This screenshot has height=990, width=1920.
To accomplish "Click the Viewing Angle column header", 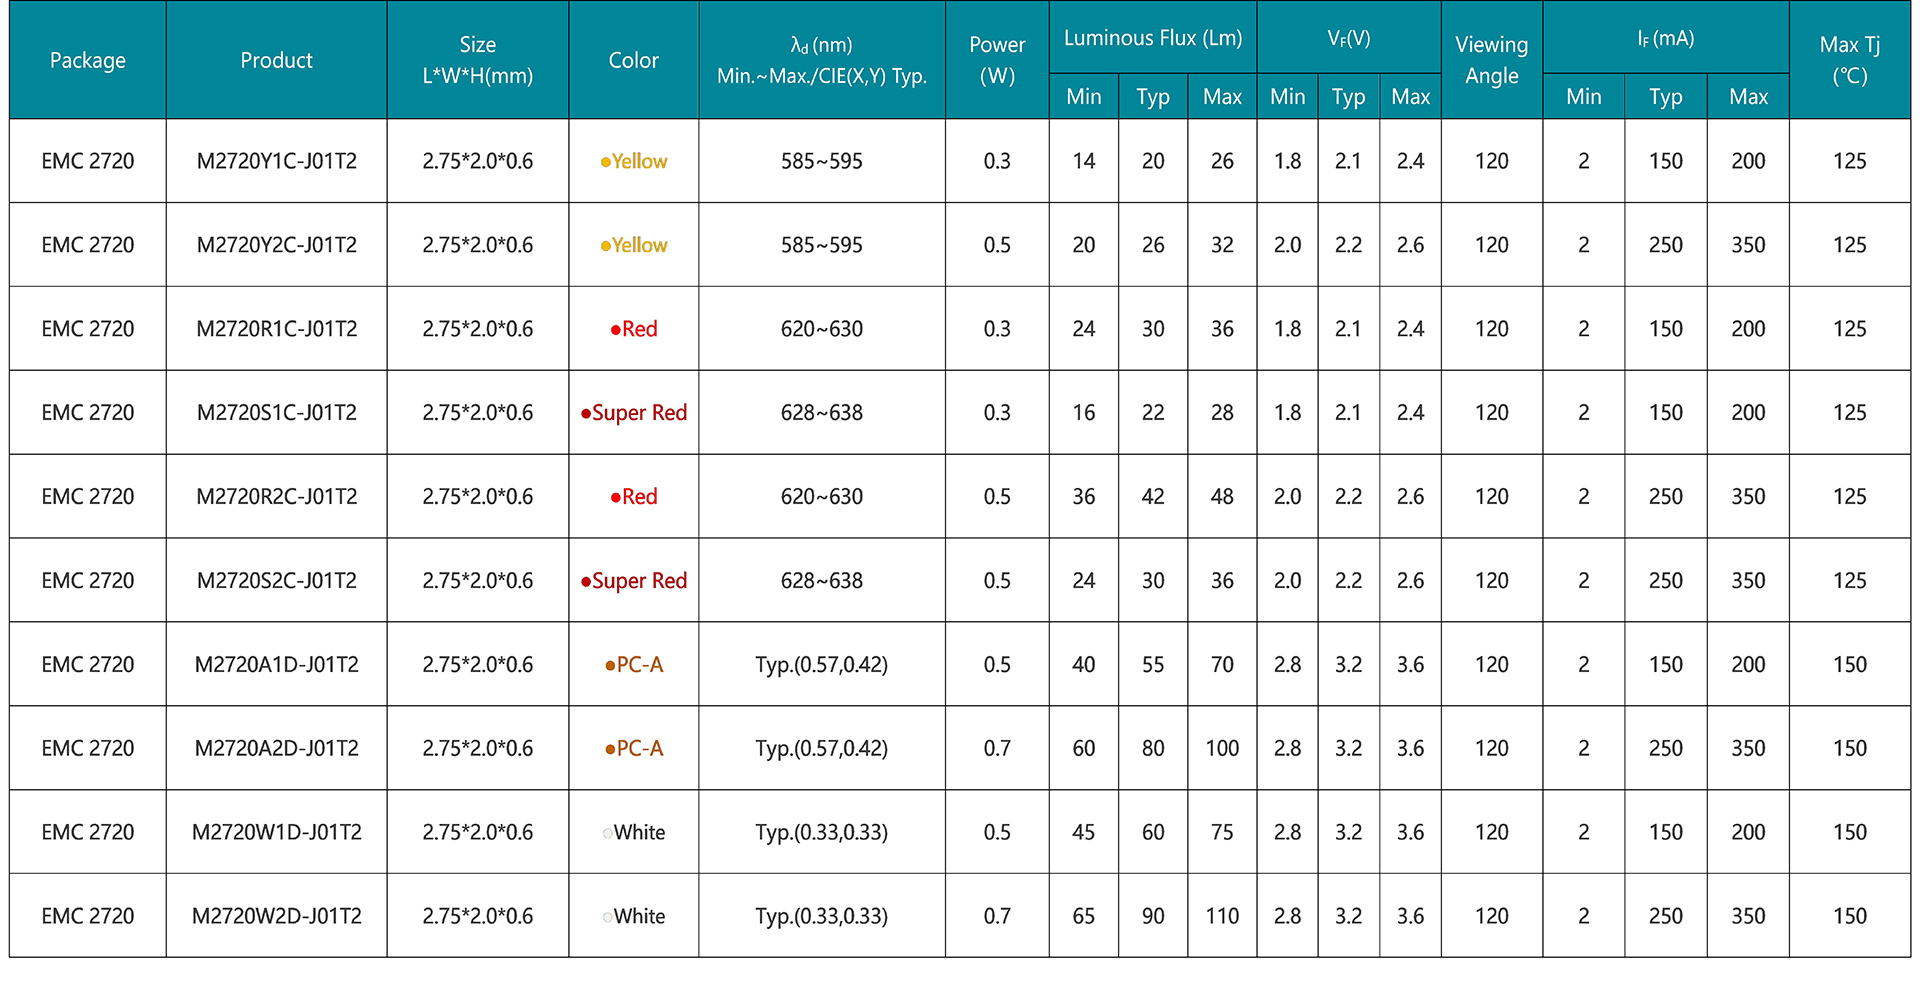I will [1491, 60].
